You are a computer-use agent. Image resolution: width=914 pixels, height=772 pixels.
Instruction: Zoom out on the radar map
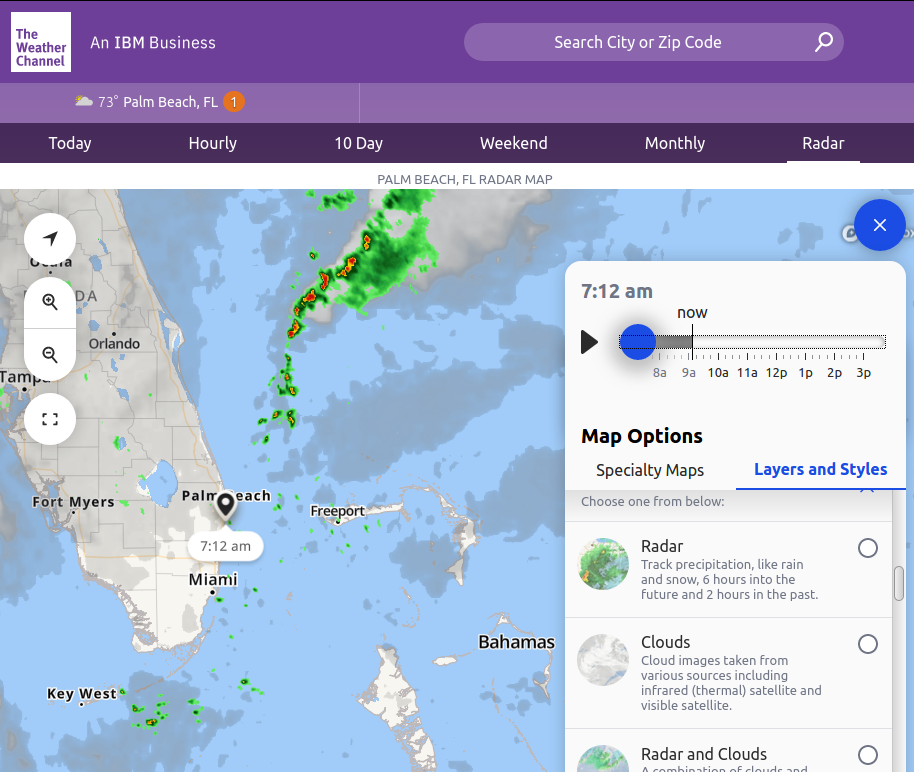click(50, 355)
